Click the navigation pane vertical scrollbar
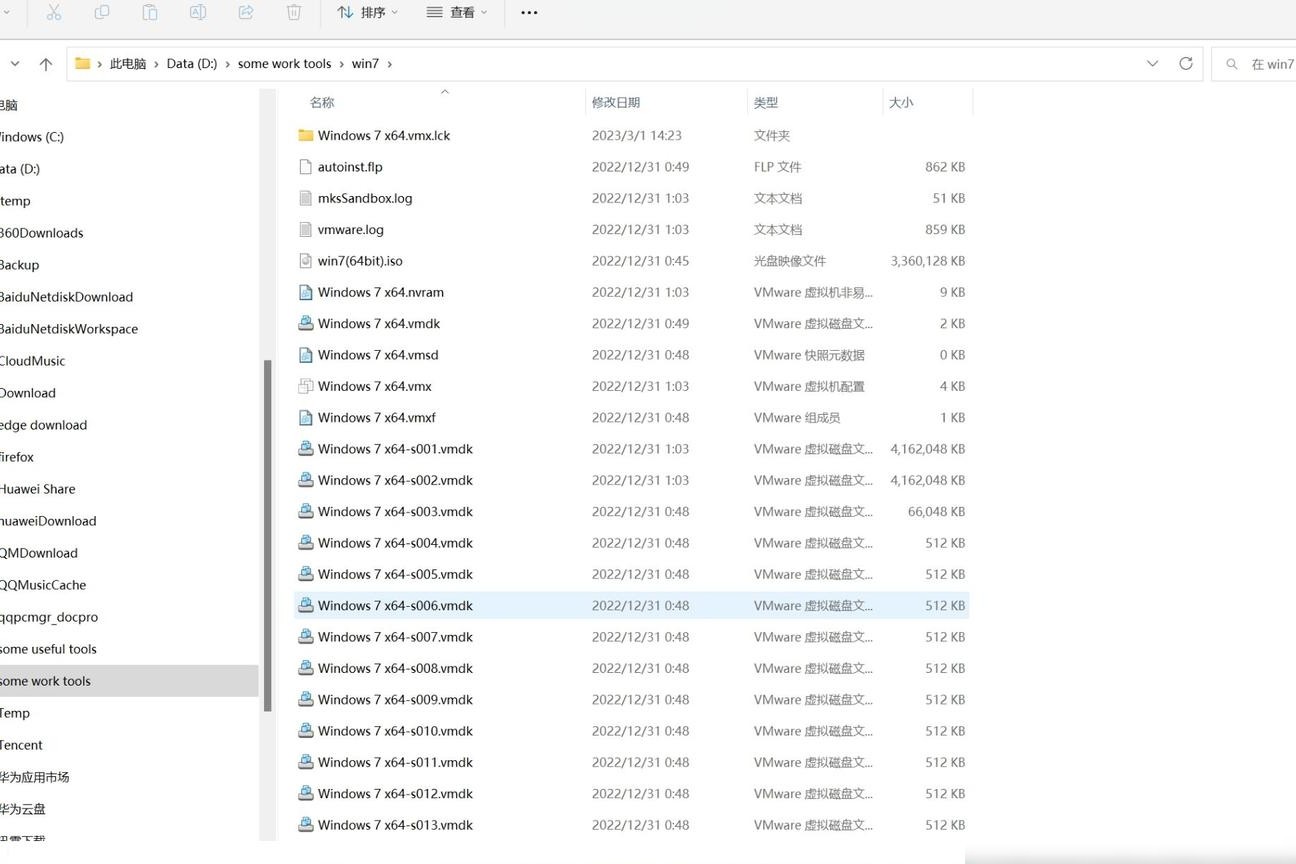The width and height of the screenshot is (1296, 864). pyautogui.click(x=267, y=535)
